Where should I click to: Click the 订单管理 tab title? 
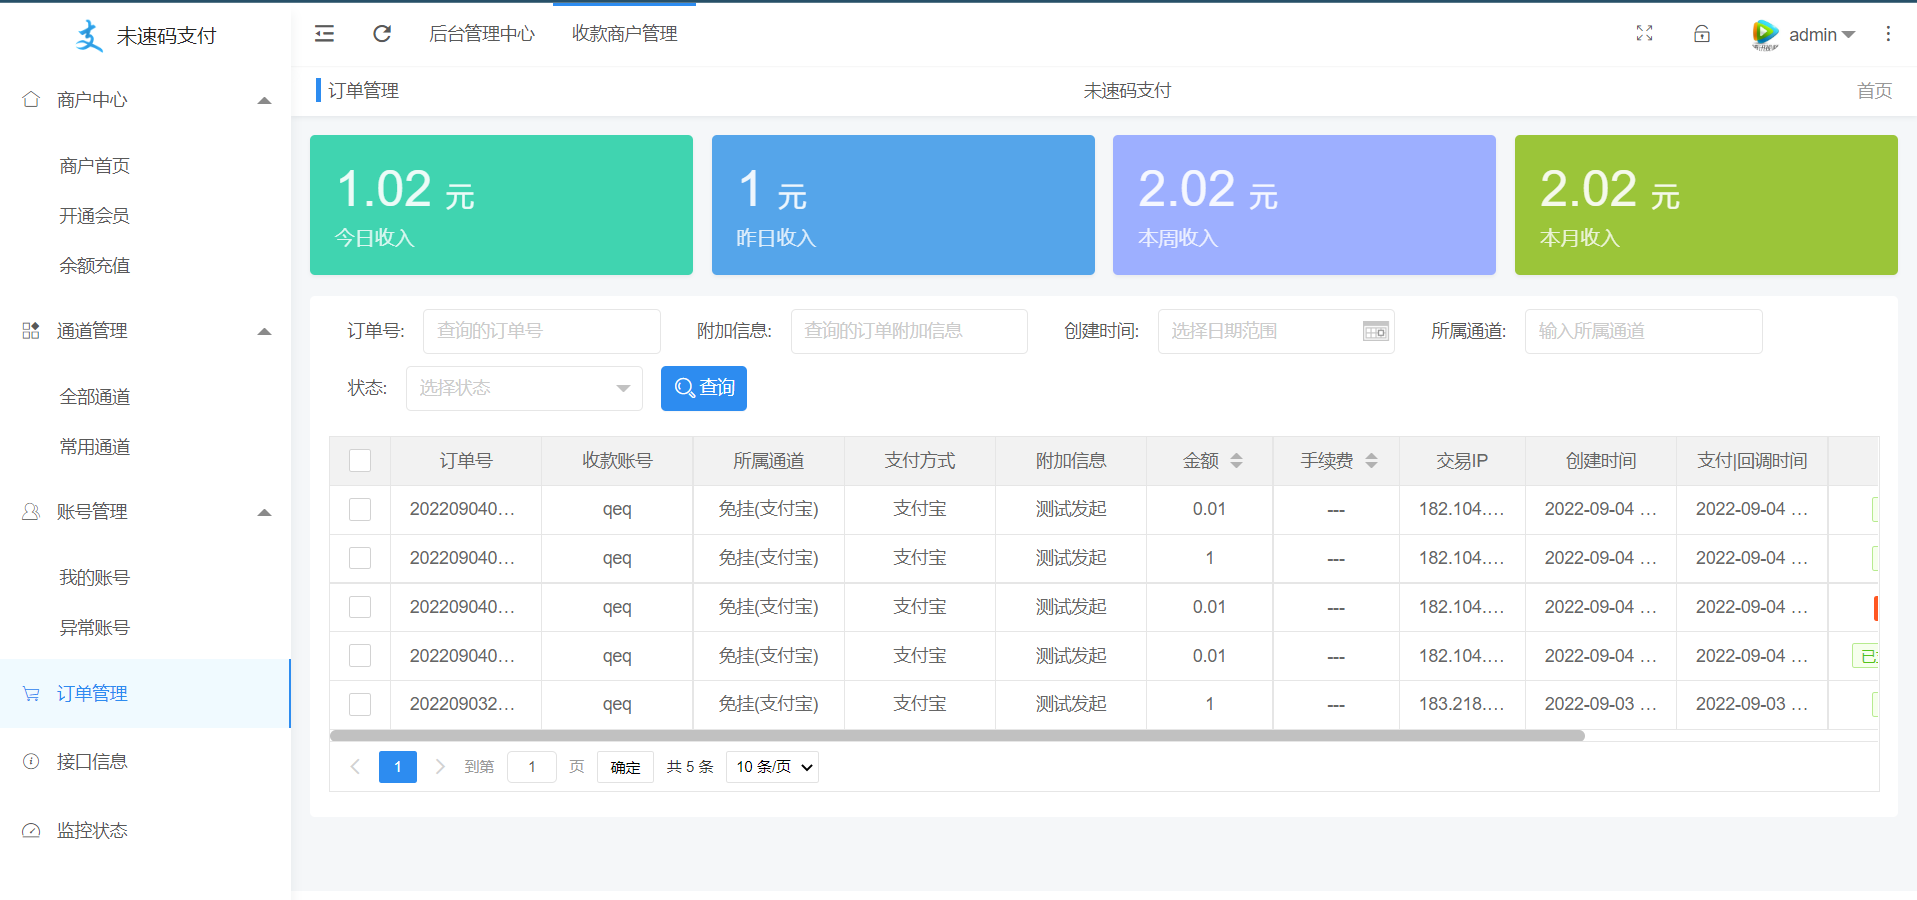tap(363, 91)
